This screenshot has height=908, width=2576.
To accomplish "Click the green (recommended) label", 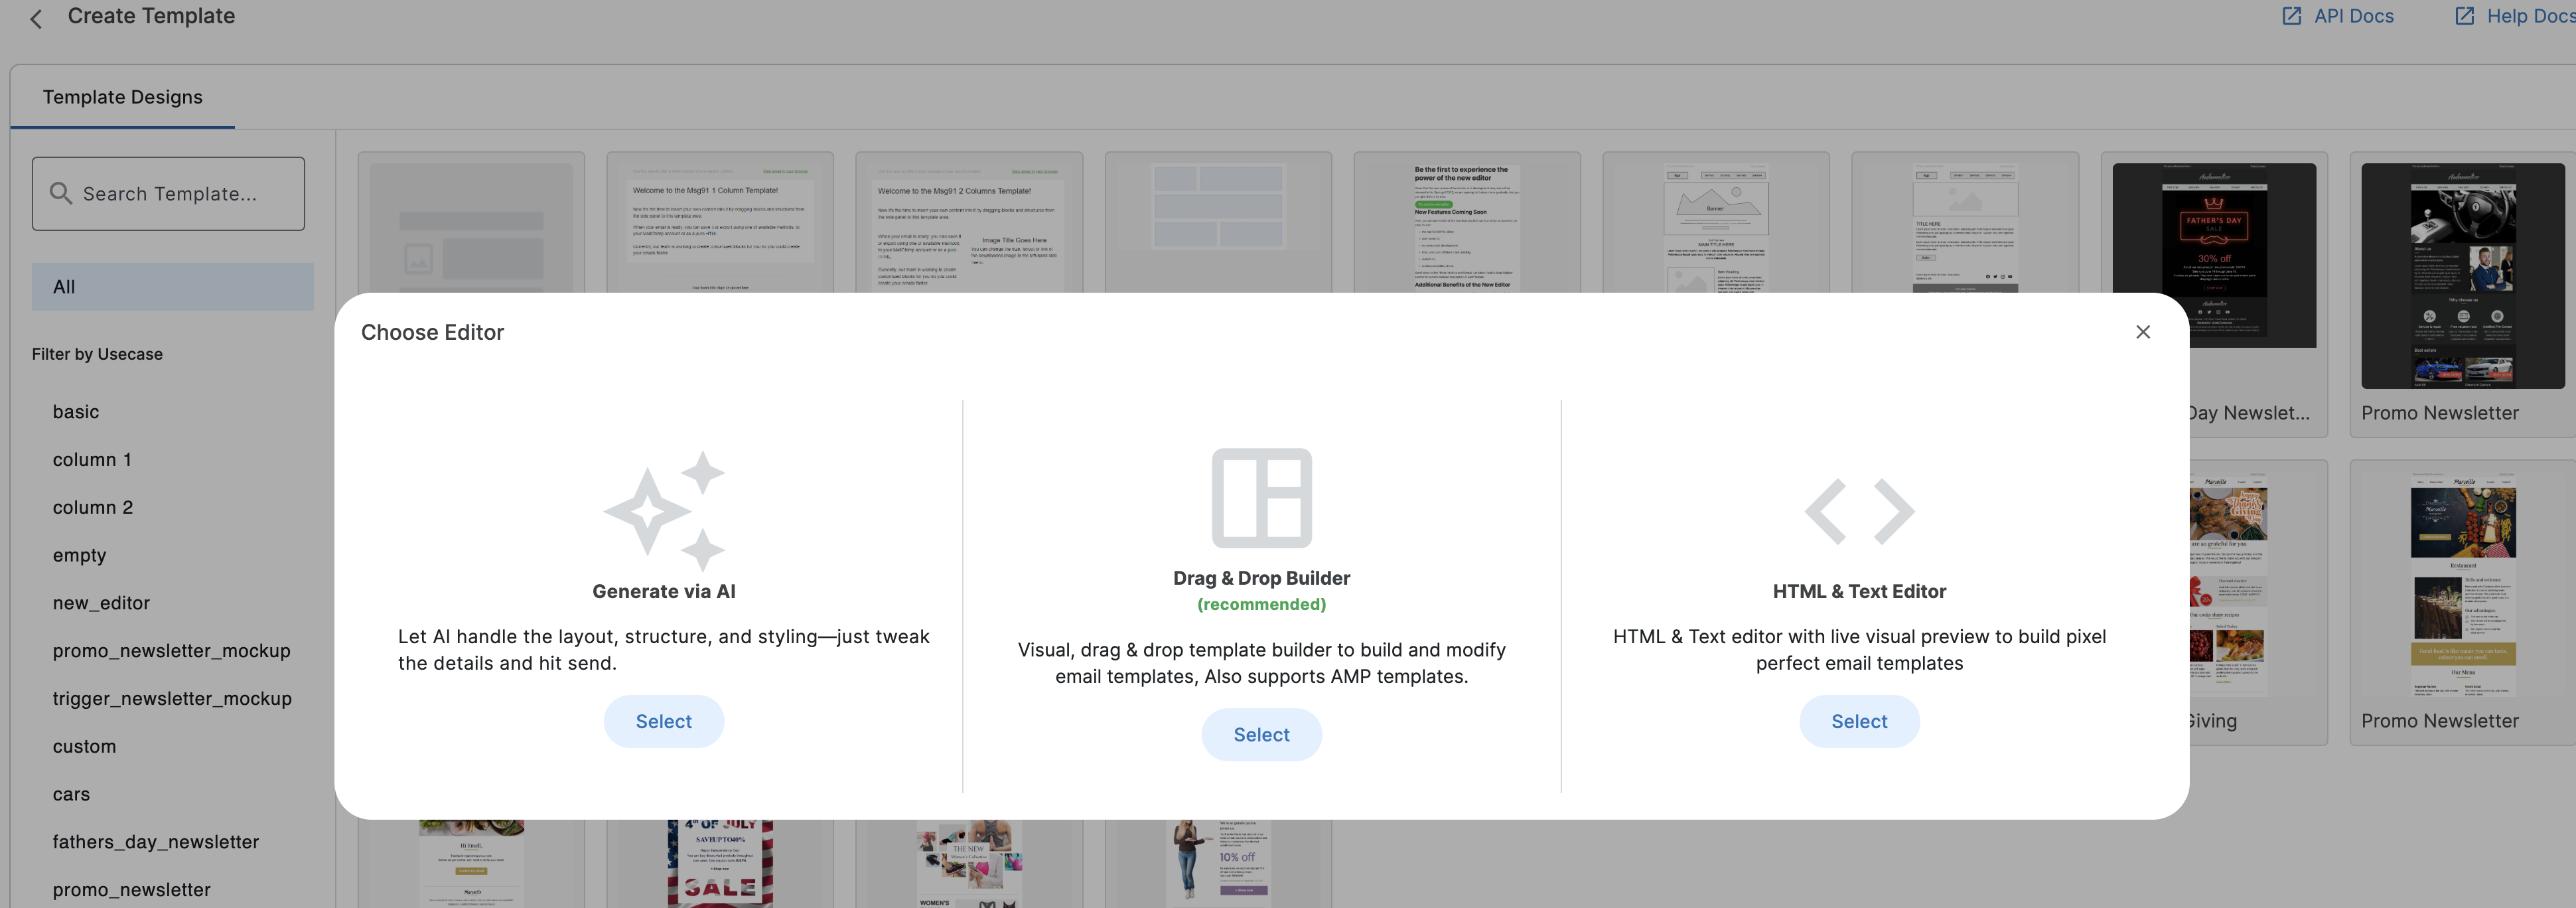I will [x=1261, y=604].
